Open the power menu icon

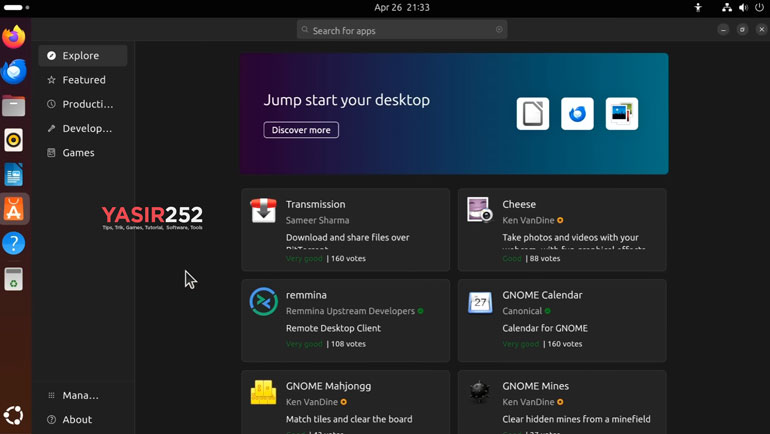coord(759,7)
